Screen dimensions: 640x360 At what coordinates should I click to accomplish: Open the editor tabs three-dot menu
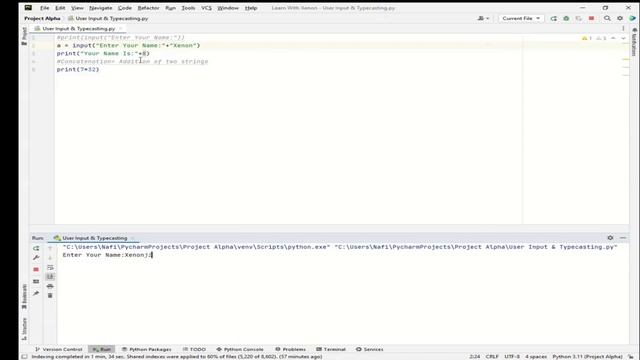pyautogui.click(x=623, y=29)
